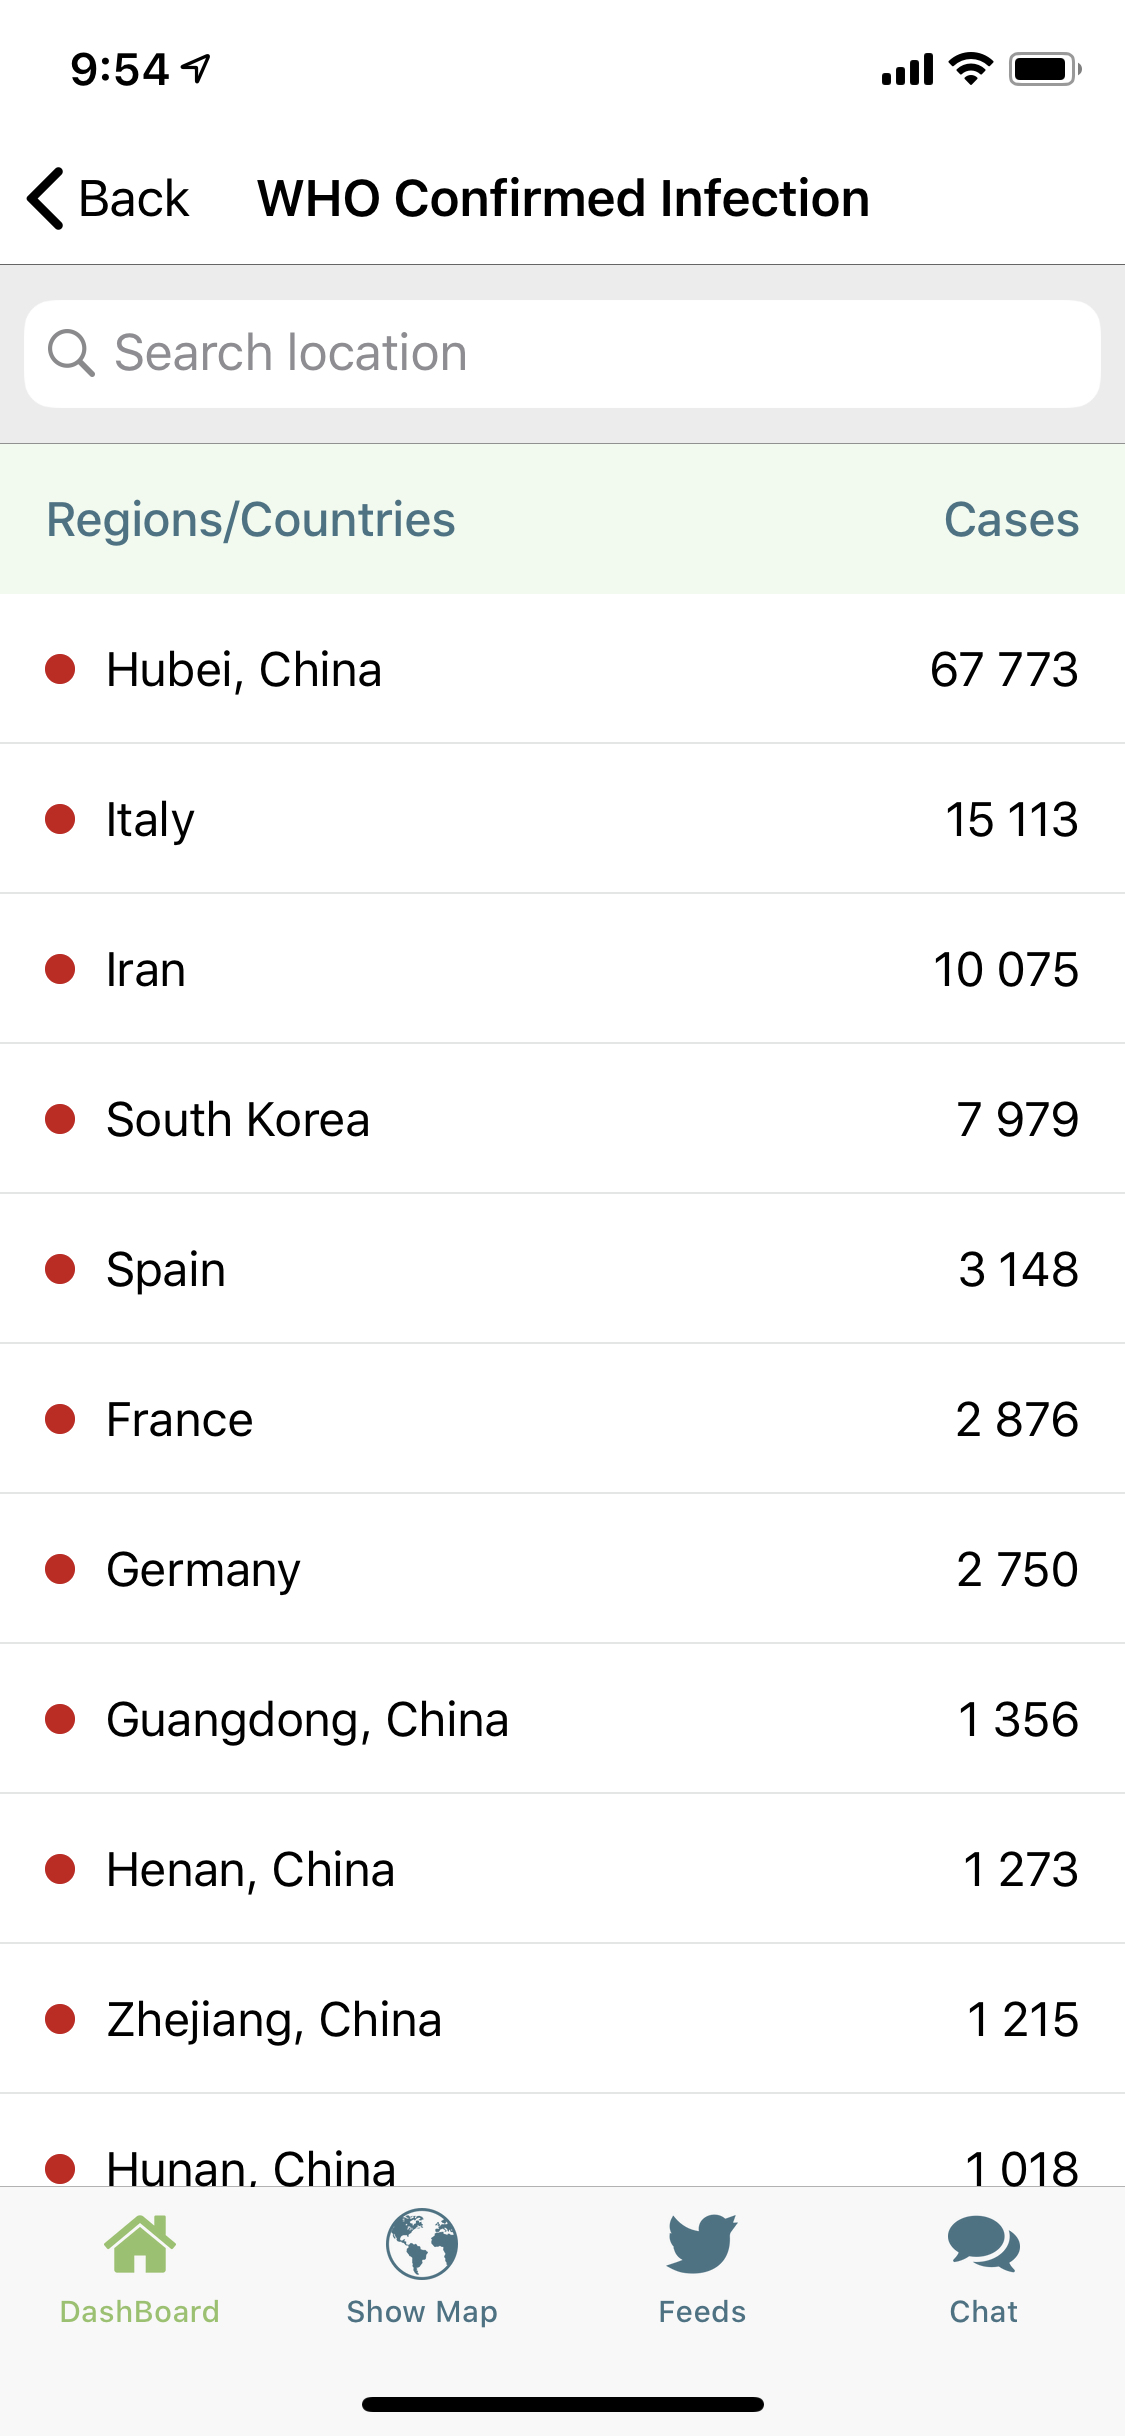Open the Feeds bird icon
The width and height of the screenshot is (1125, 2436).
tap(702, 2244)
